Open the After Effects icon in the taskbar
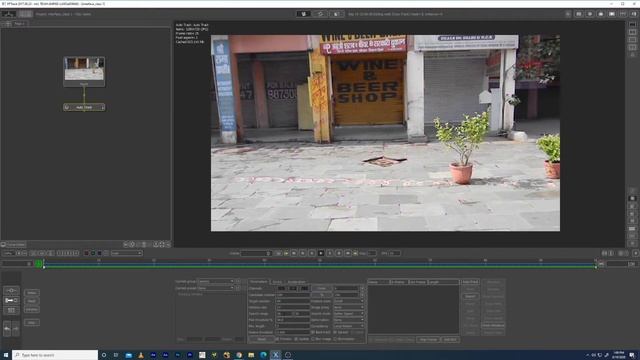 click(x=153, y=355)
